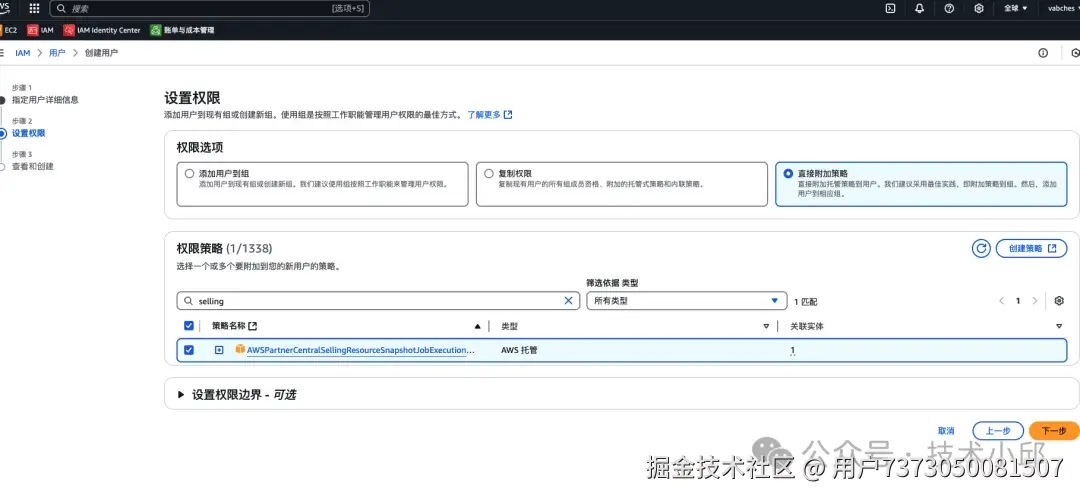The image size is (1080, 498).
Task: Sort by the 关联实体 column
Action: (x=1059, y=326)
